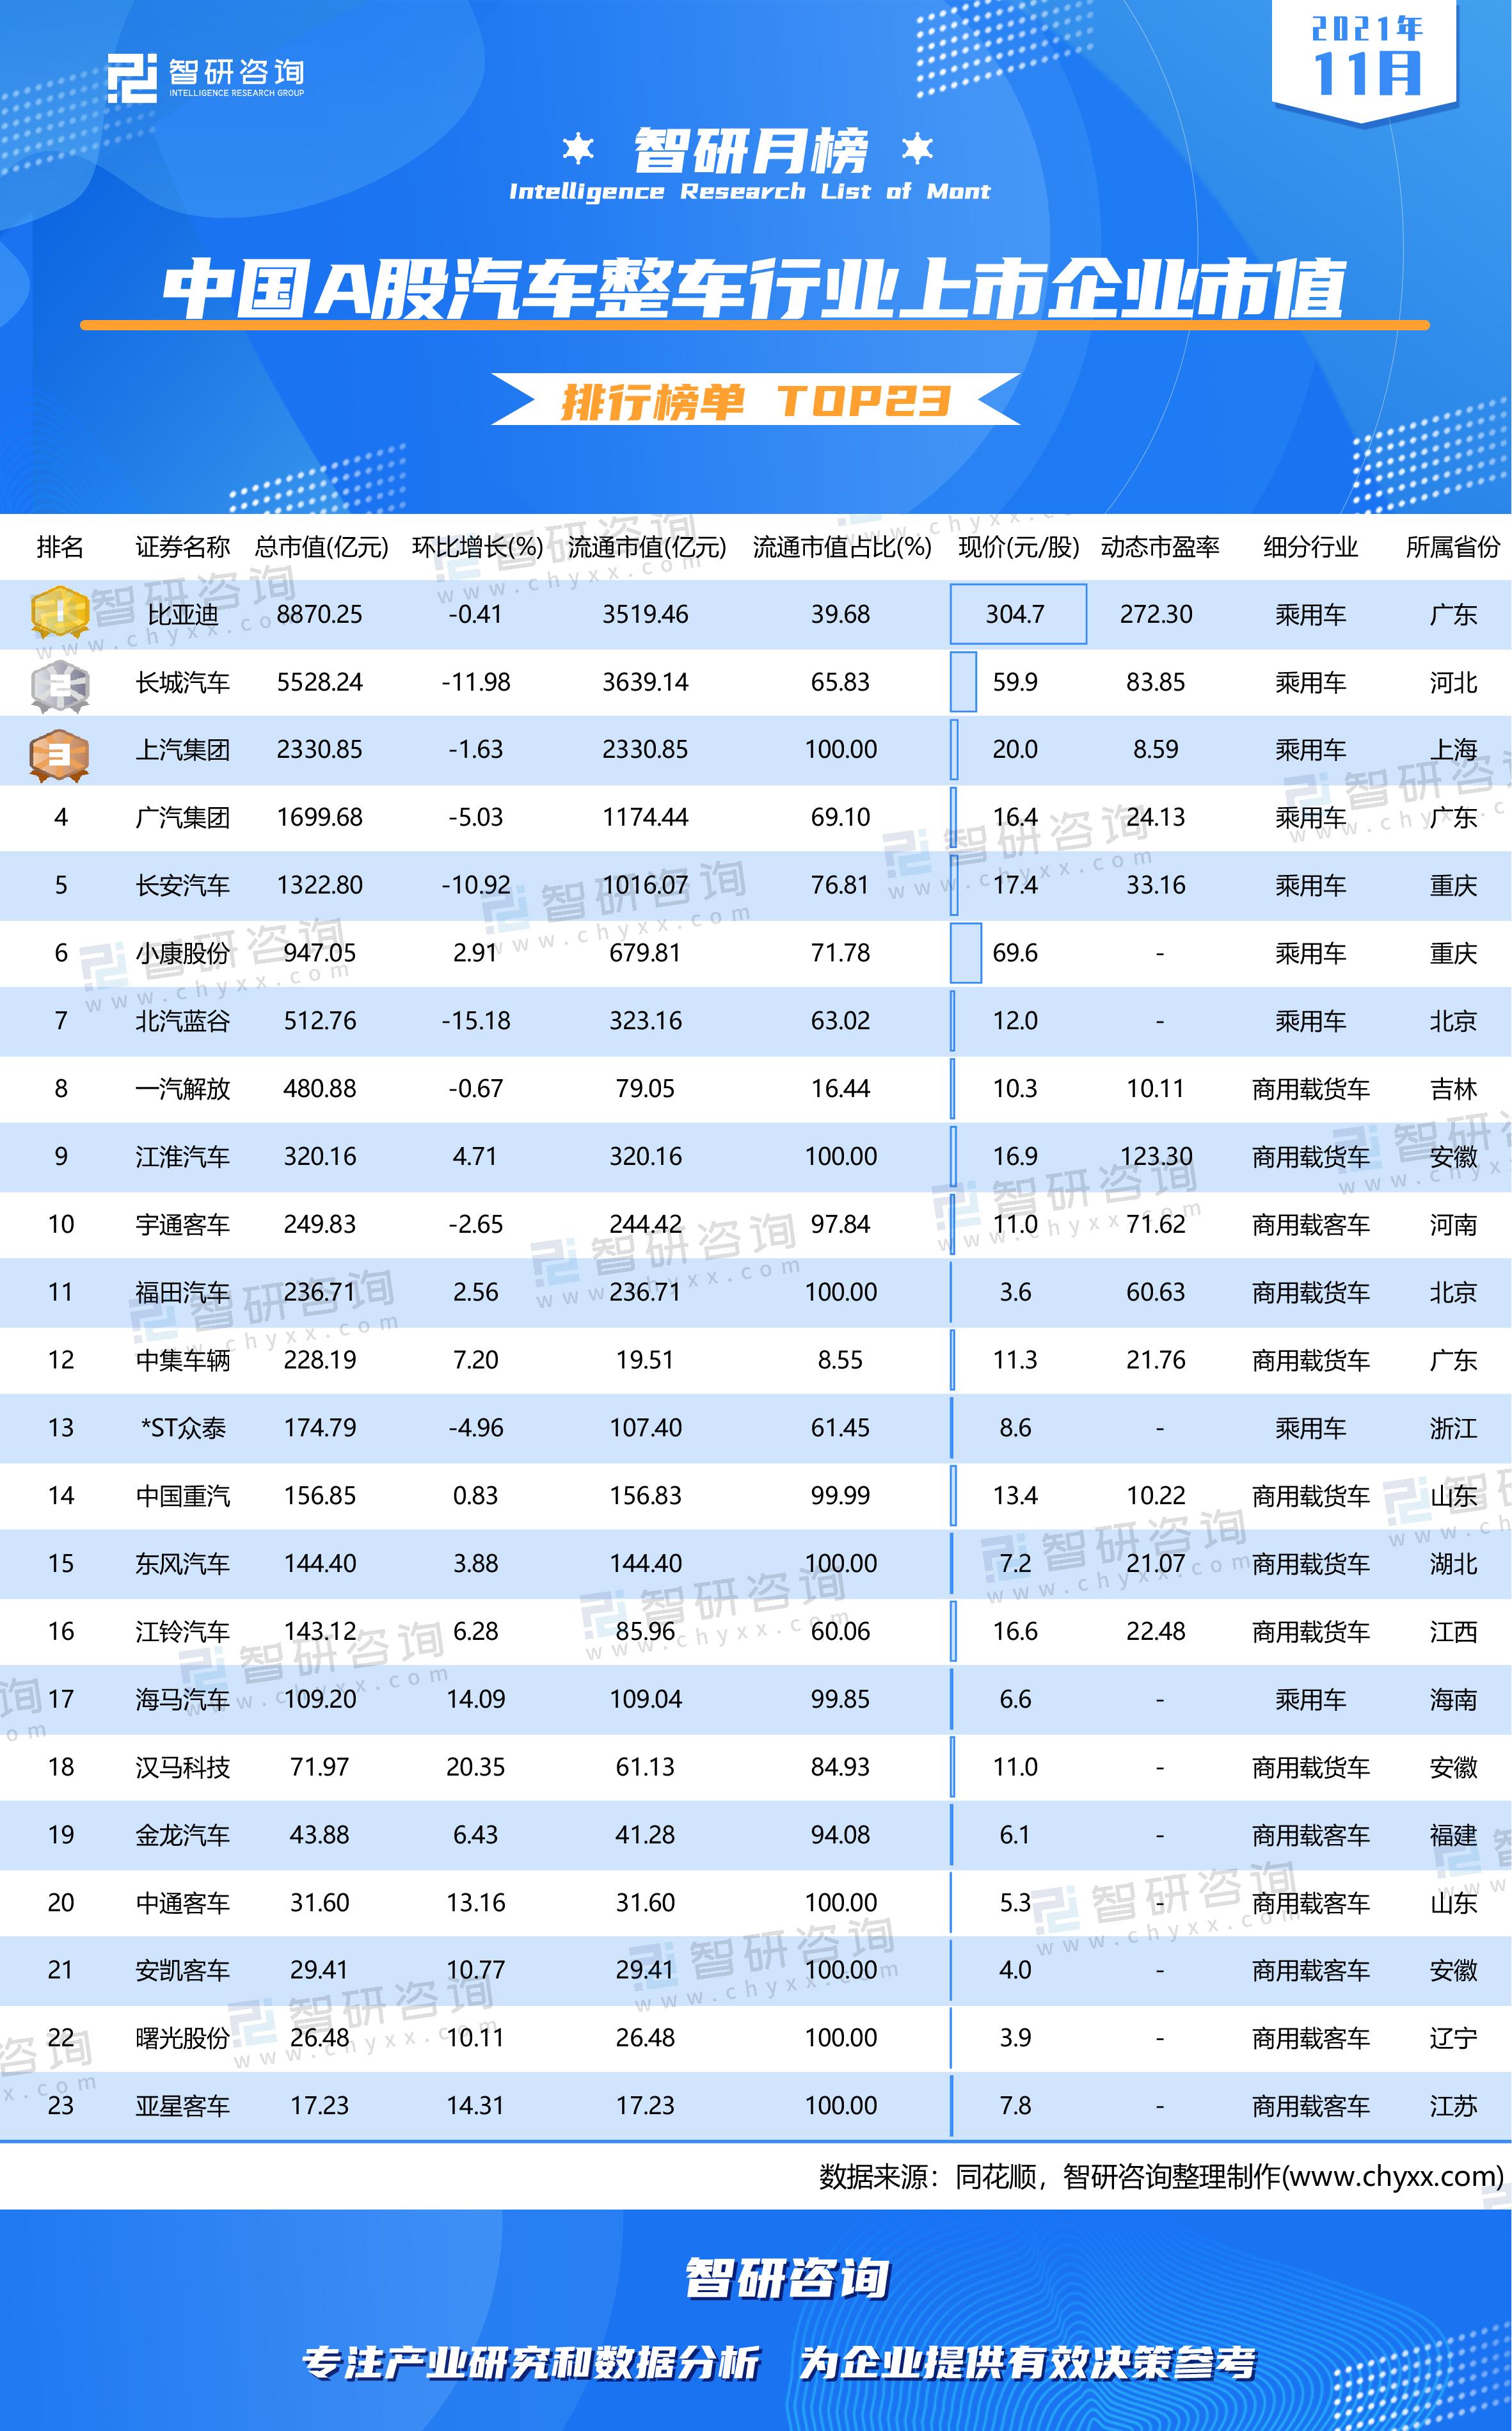Click the gold rank 1 medal icon
Viewport: 1512px width, 2431px height.
point(60,613)
